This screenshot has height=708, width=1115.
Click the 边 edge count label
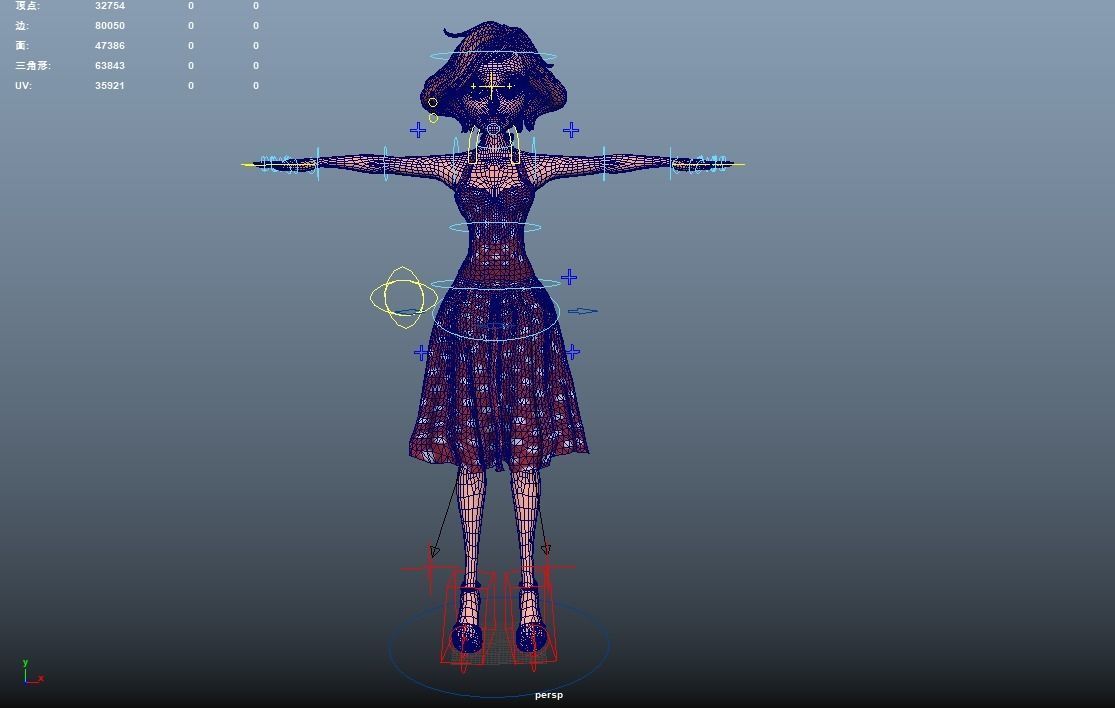pyautogui.click(x=22, y=26)
